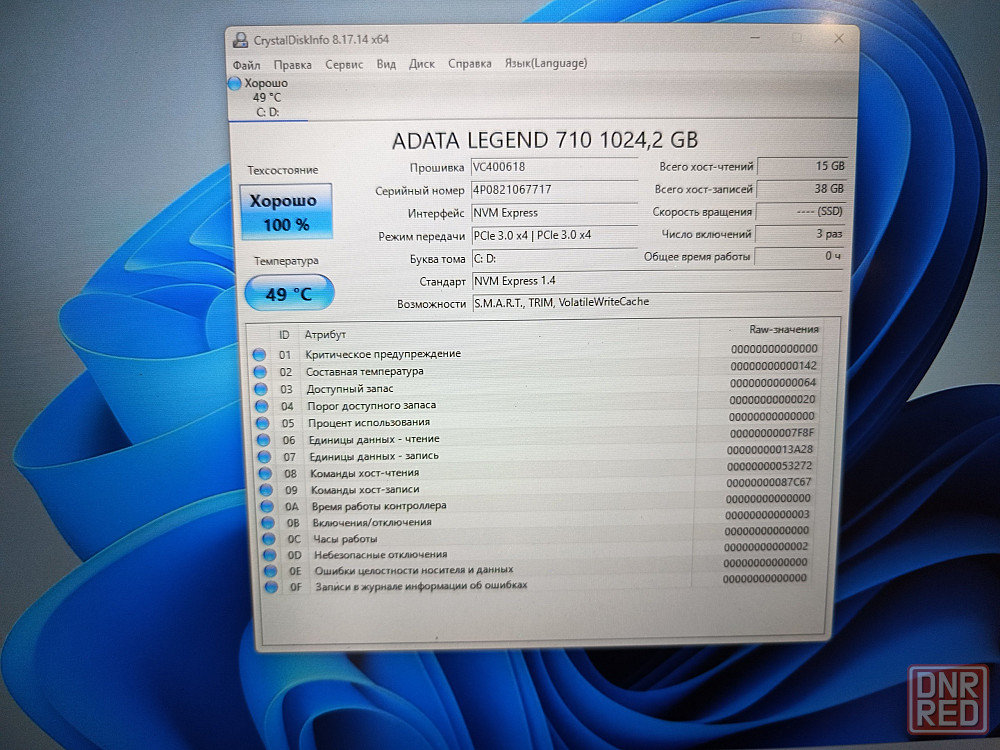The image size is (1000, 750).
Task: Click the Атрибут column header
Action: point(325,334)
